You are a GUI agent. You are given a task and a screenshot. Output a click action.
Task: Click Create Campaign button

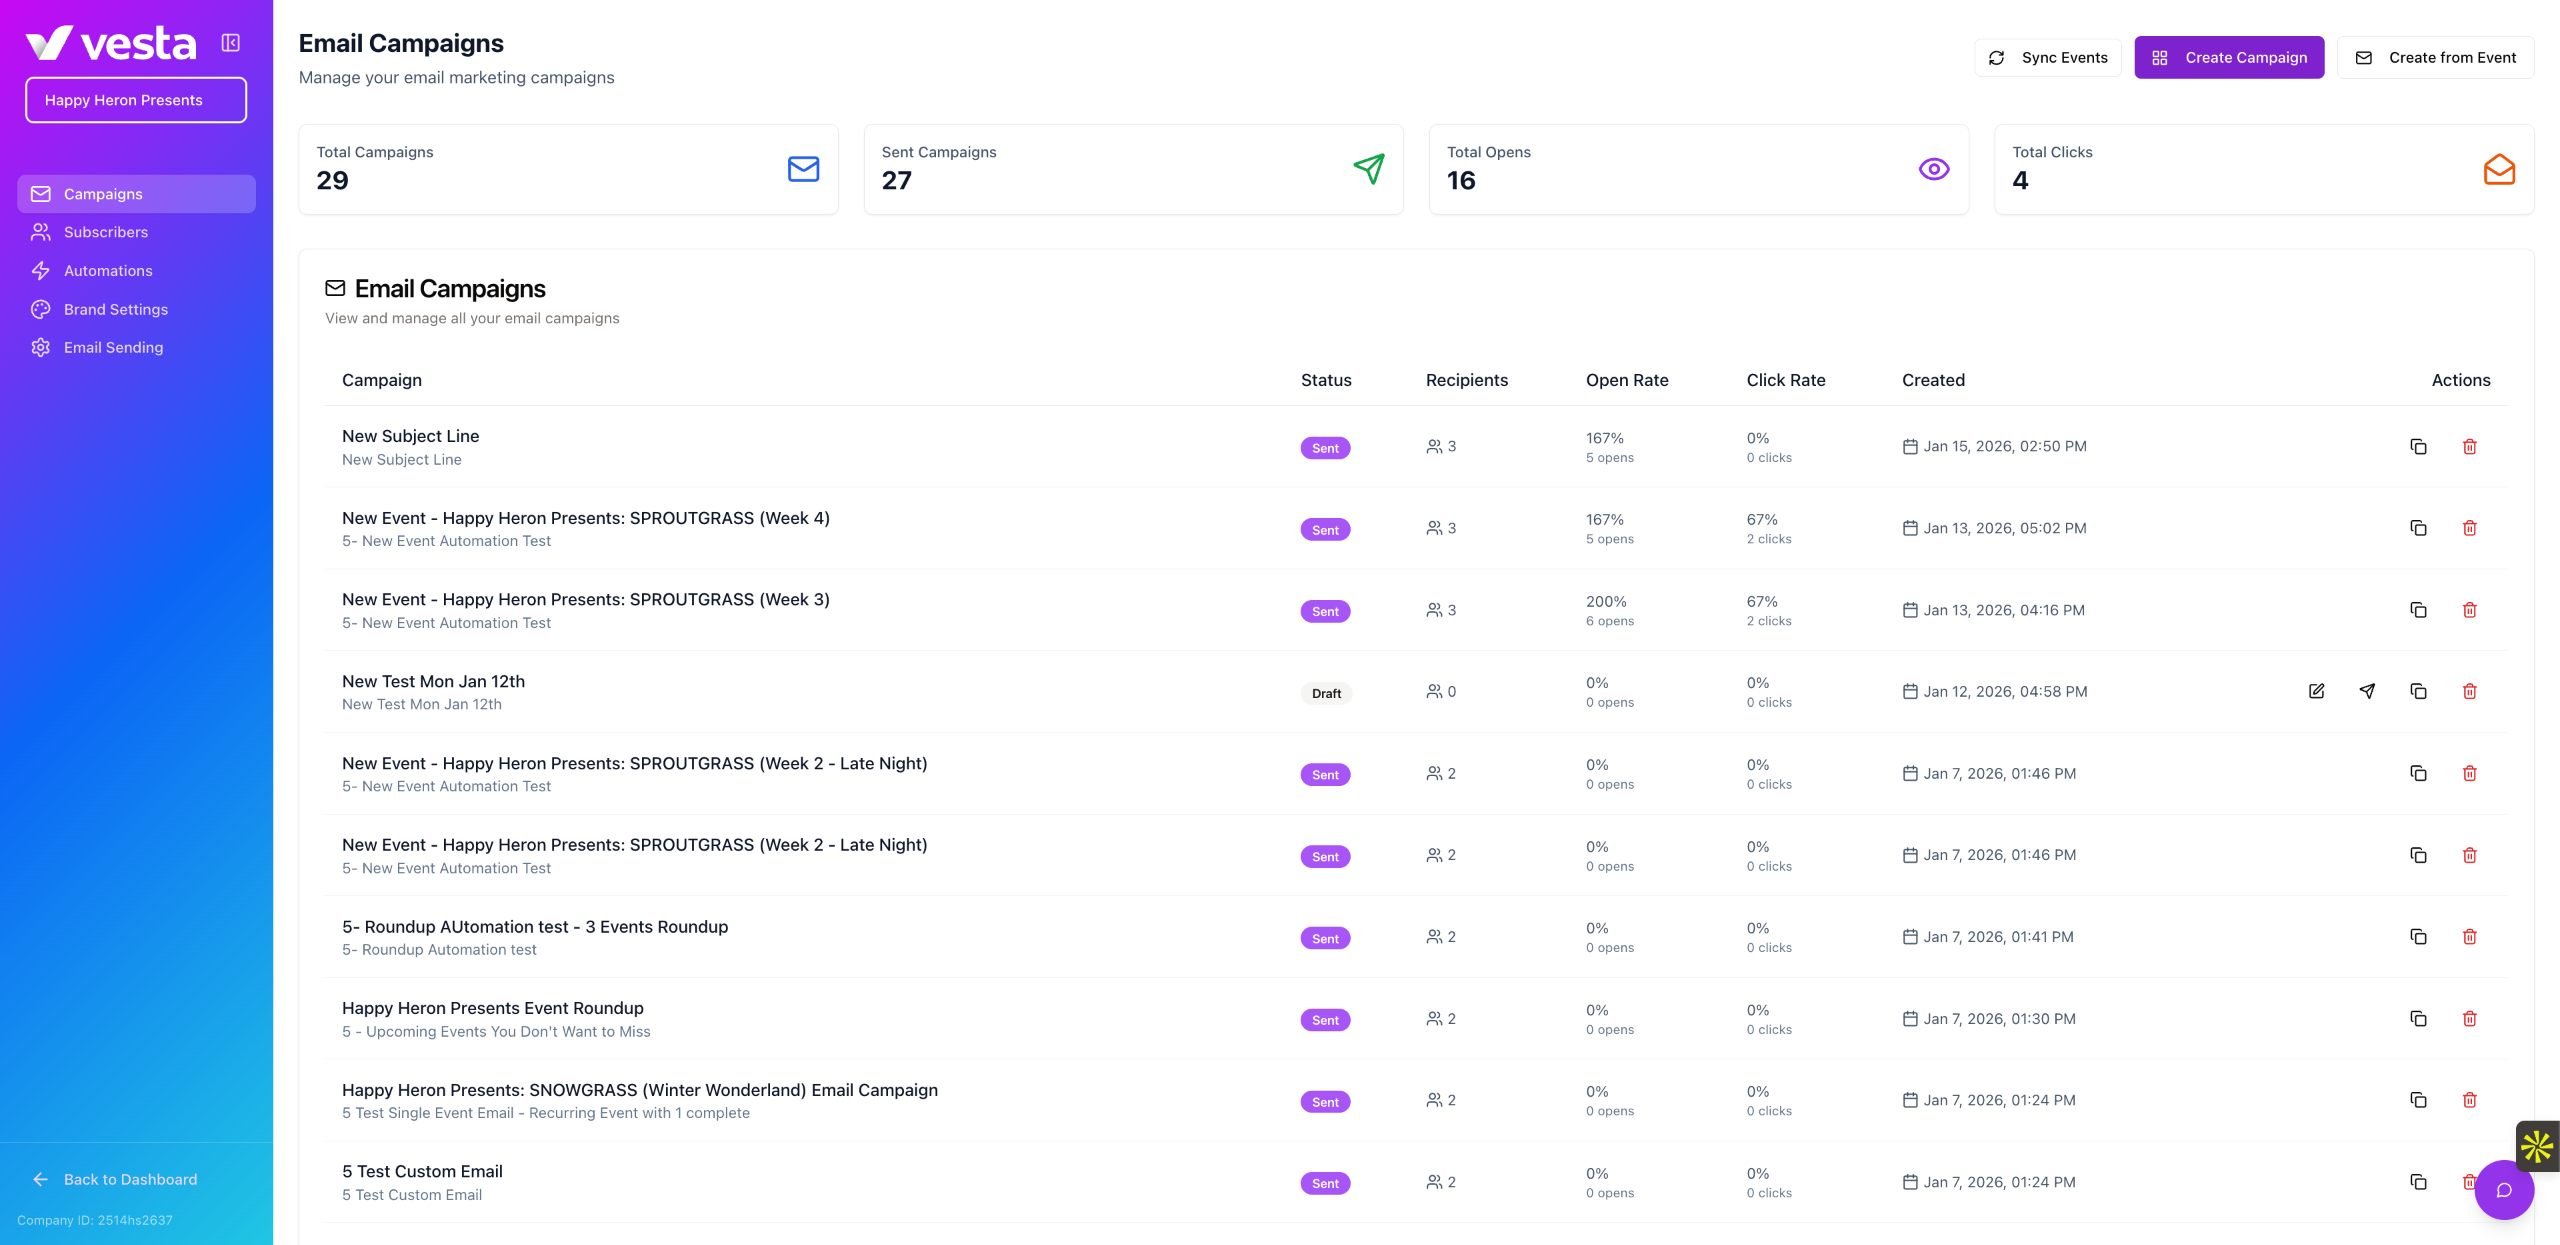tap(2229, 58)
